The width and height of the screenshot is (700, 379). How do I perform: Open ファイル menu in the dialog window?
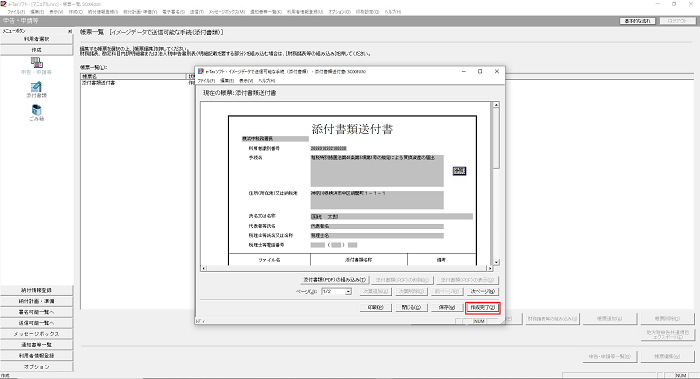207,81
